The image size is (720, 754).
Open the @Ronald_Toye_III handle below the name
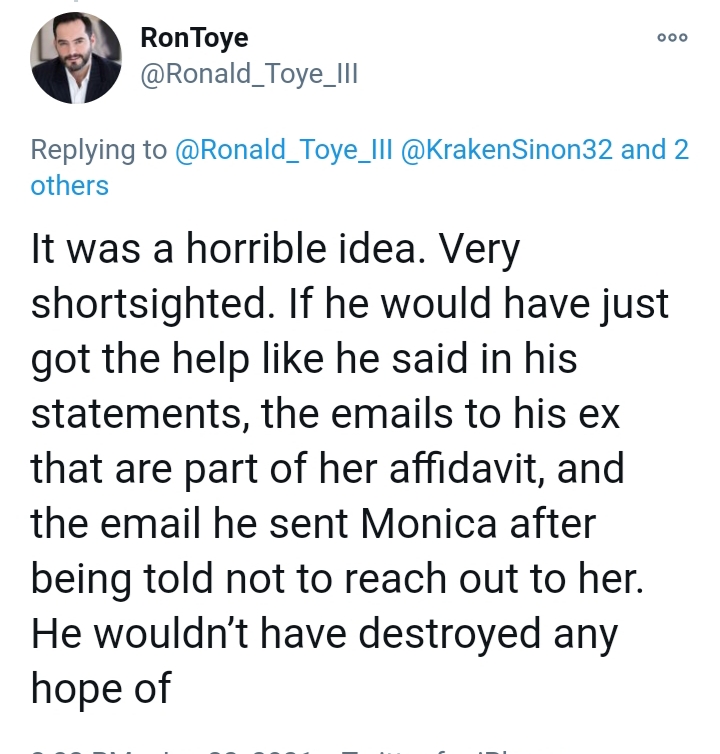[x=249, y=74]
